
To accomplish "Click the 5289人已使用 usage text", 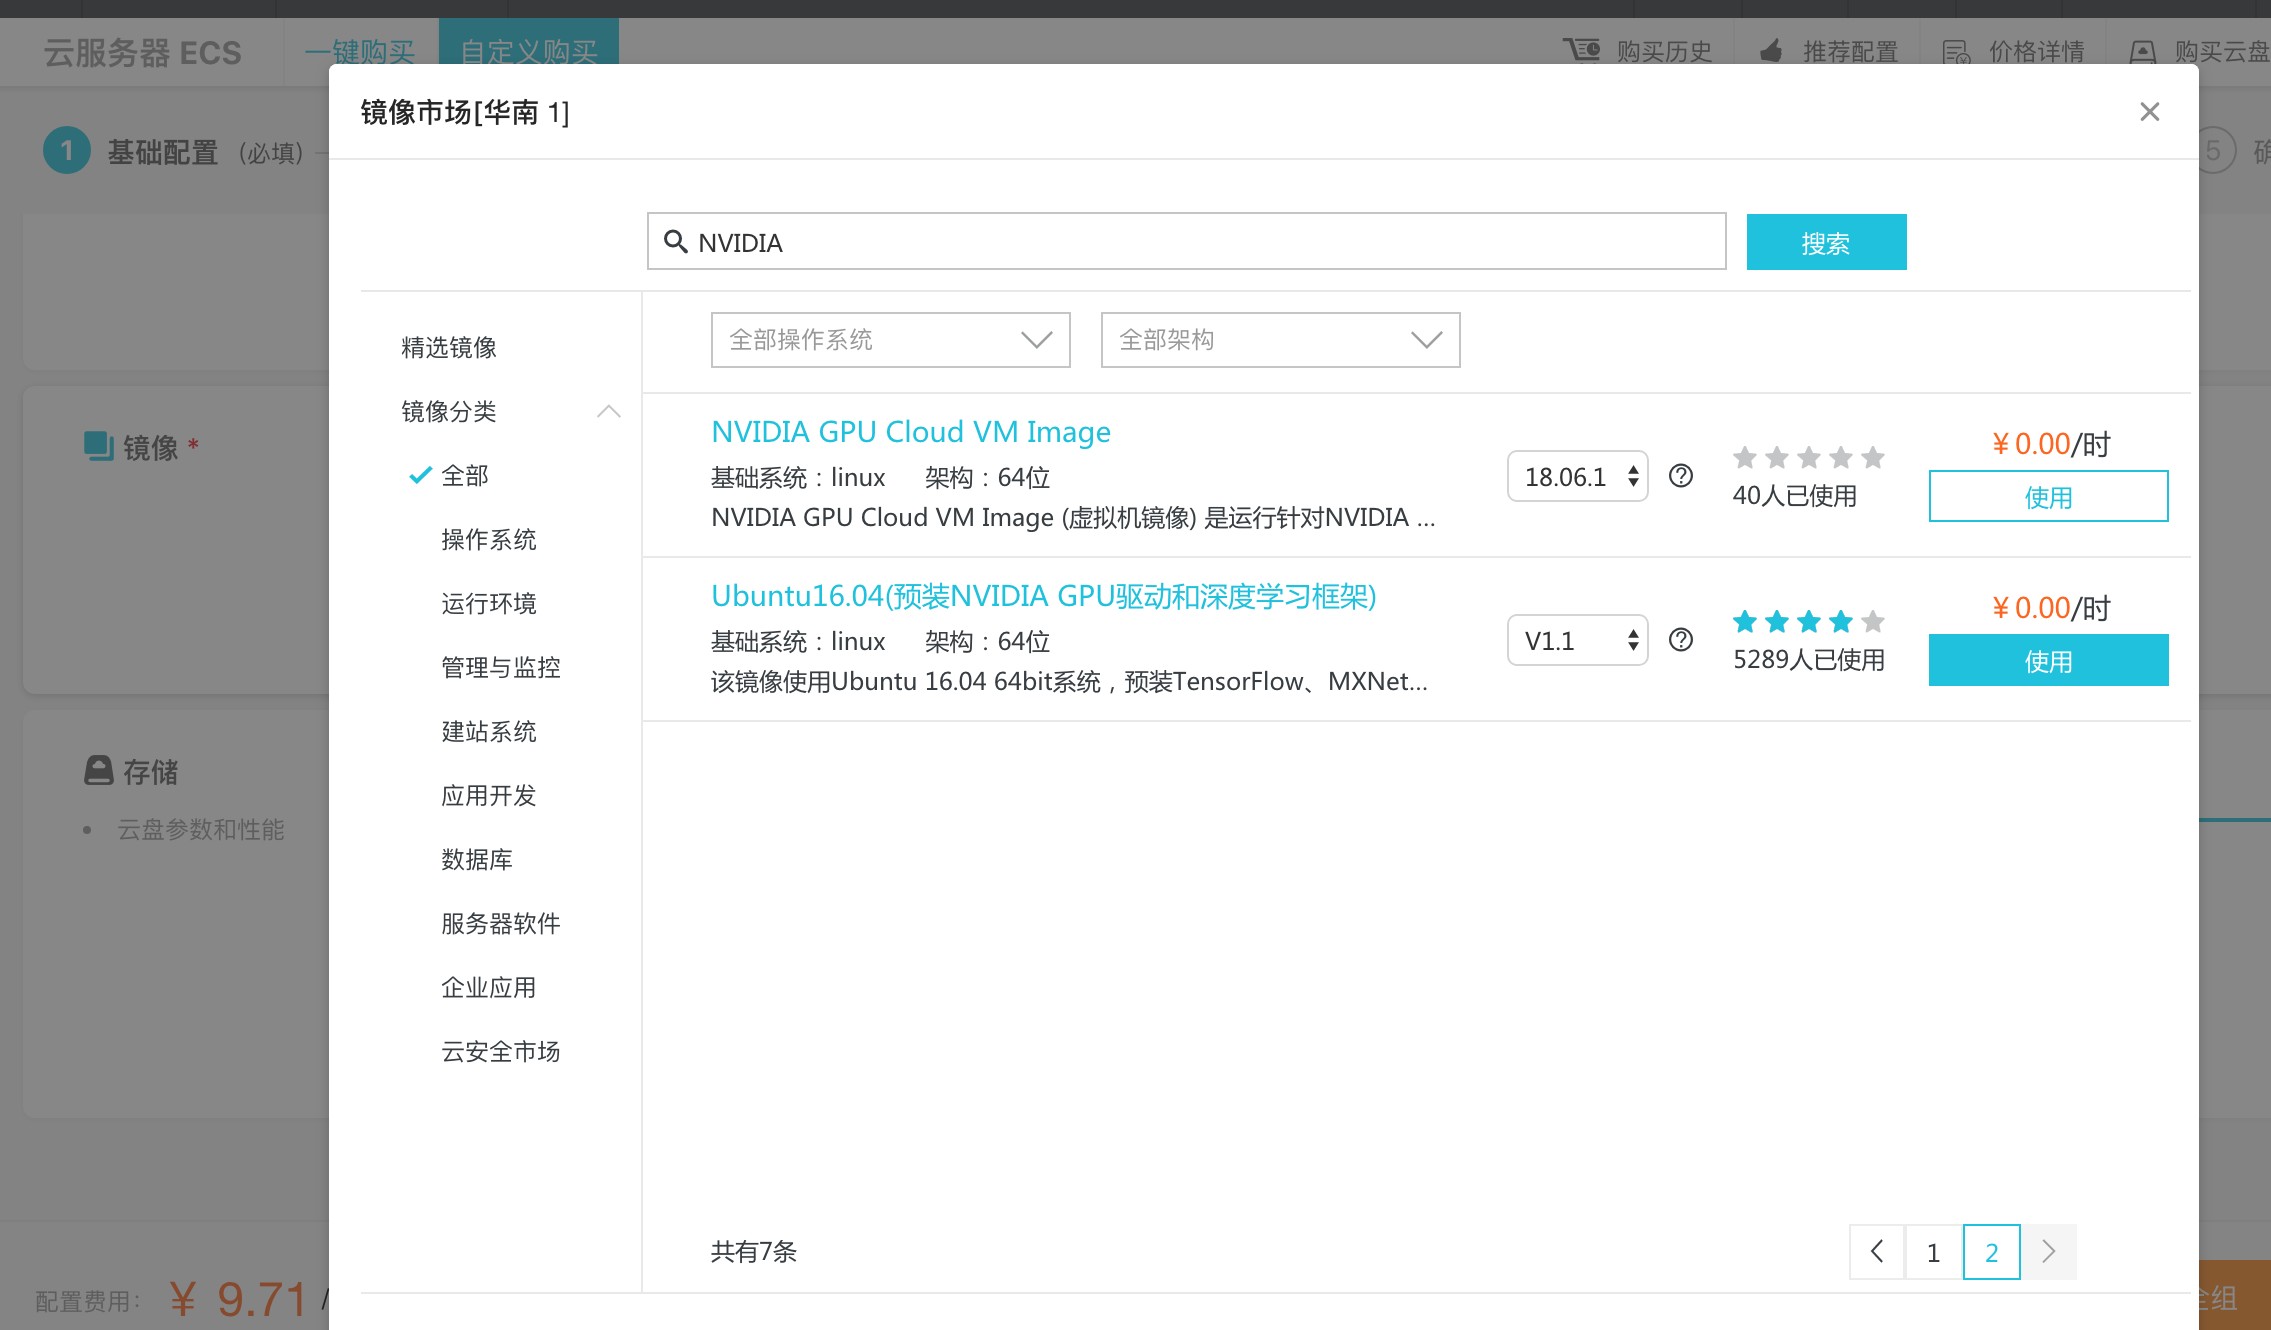I will [1808, 659].
